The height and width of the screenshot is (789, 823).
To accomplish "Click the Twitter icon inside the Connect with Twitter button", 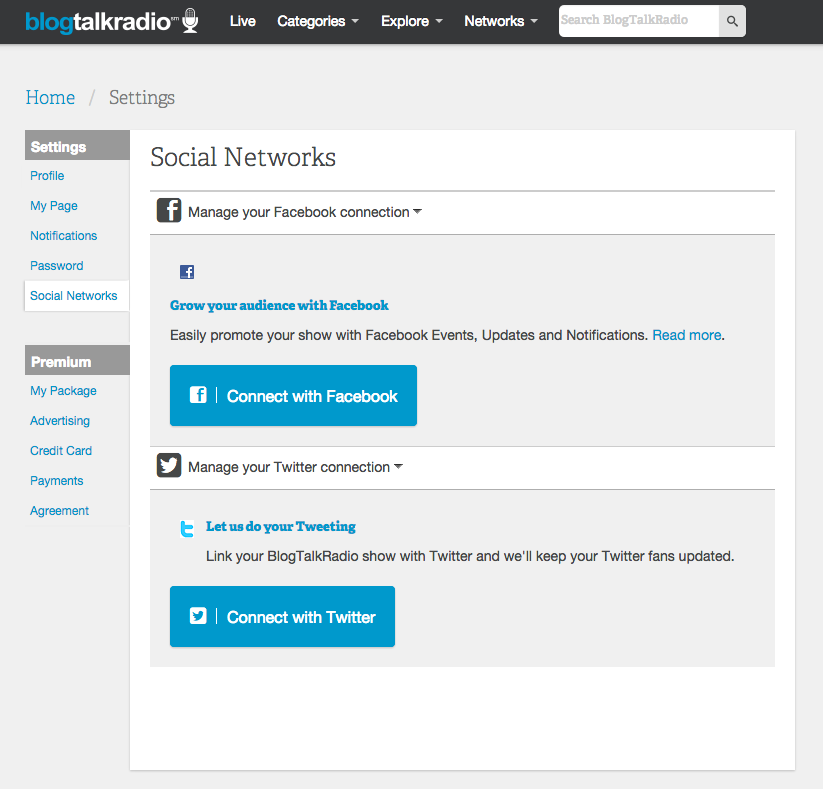I will tap(198, 616).
